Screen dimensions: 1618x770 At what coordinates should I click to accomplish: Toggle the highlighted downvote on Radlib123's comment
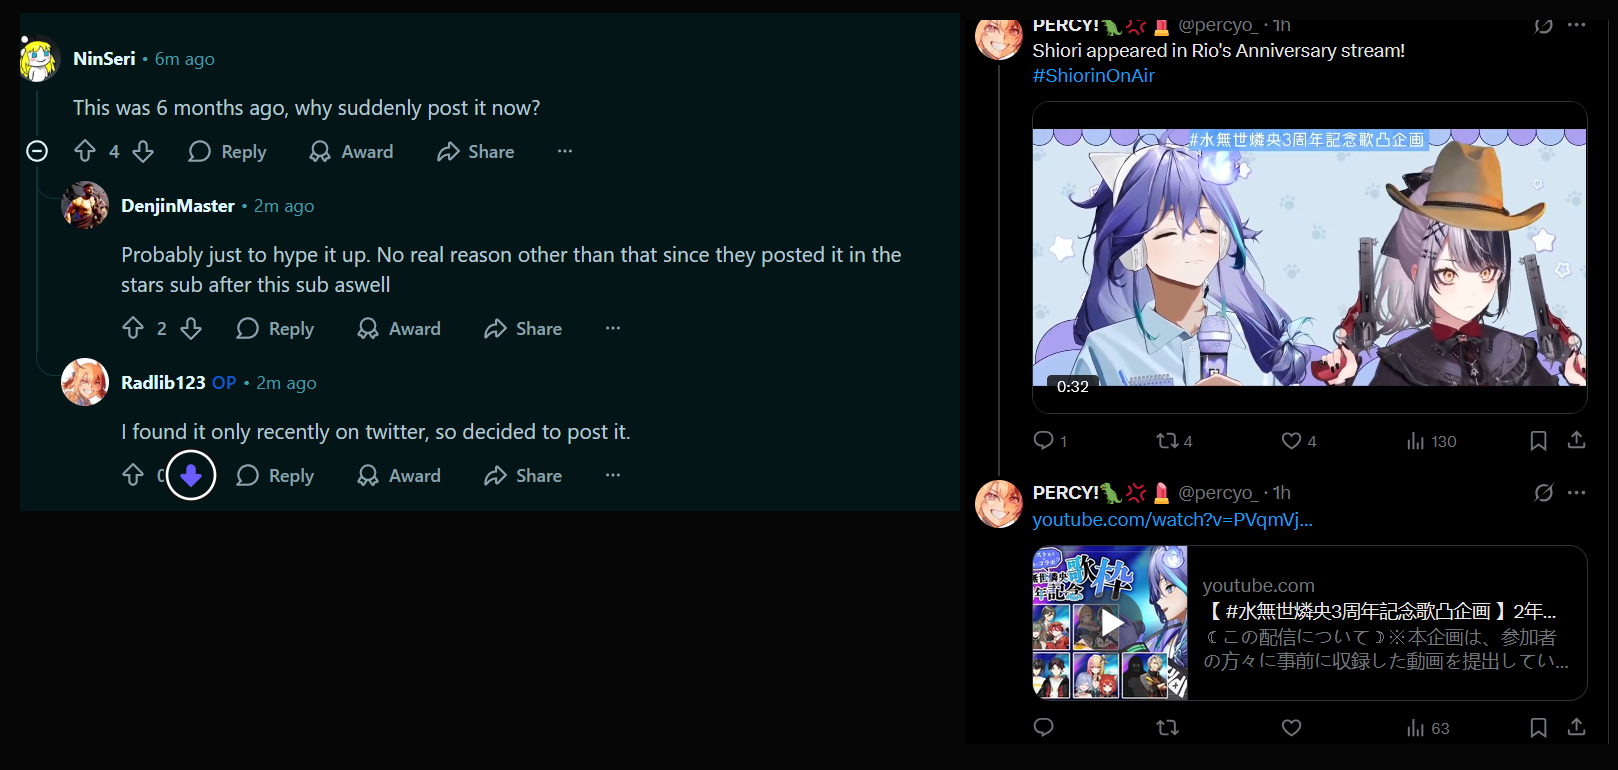tap(191, 475)
